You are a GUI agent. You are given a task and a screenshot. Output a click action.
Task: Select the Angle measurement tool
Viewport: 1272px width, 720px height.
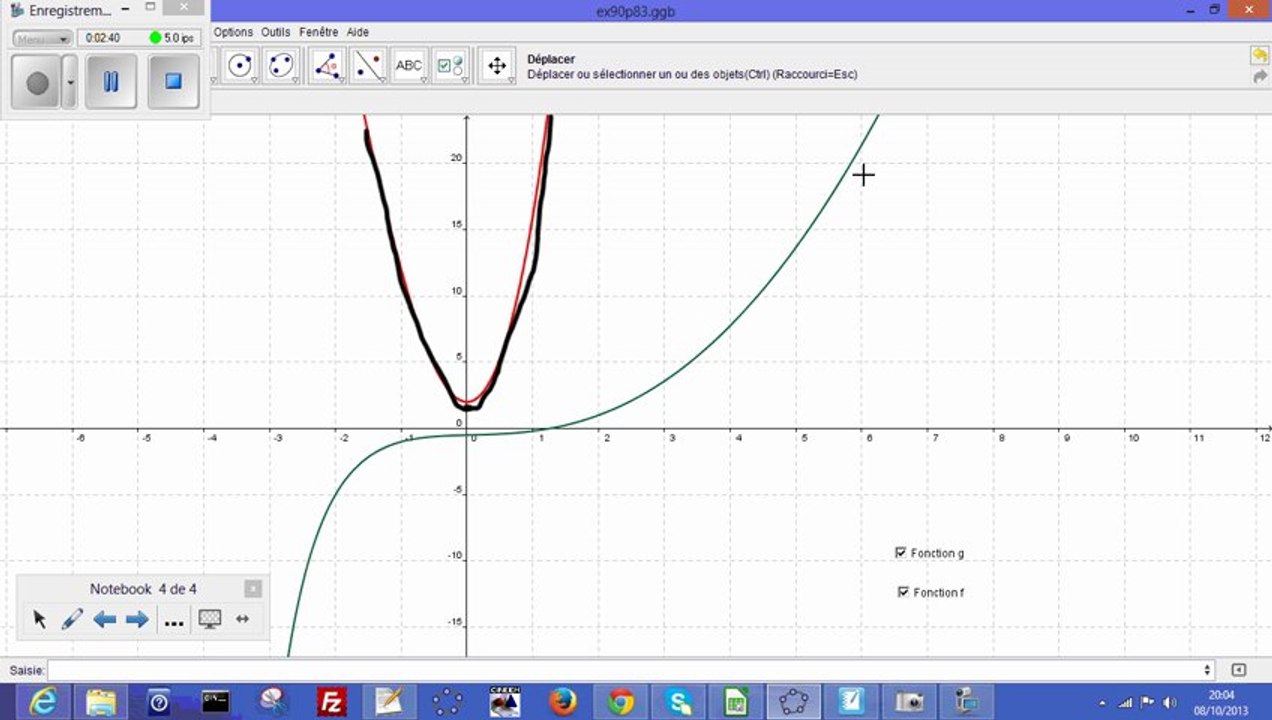pos(327,66)
